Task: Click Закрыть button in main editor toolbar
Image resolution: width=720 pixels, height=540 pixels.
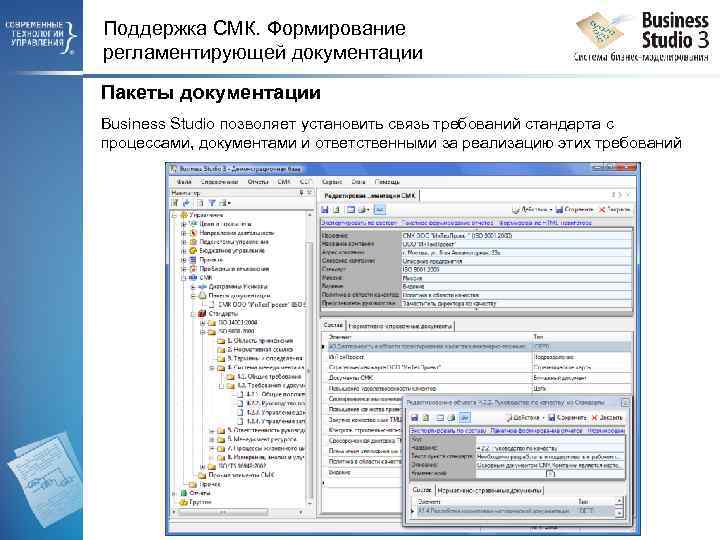Action: (614, 209)
